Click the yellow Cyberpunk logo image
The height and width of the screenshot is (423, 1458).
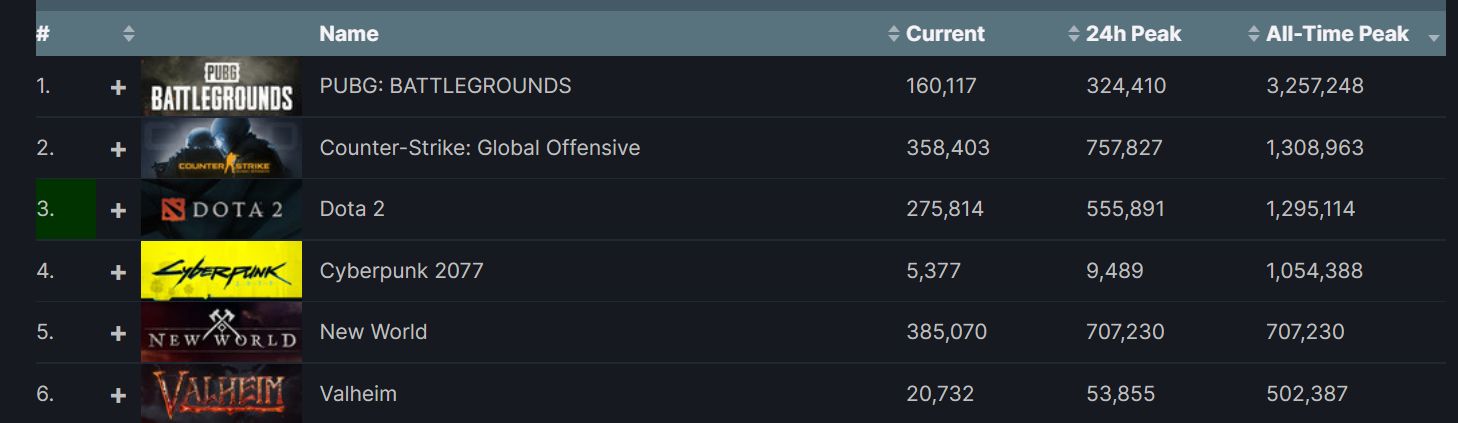(221, 270)
